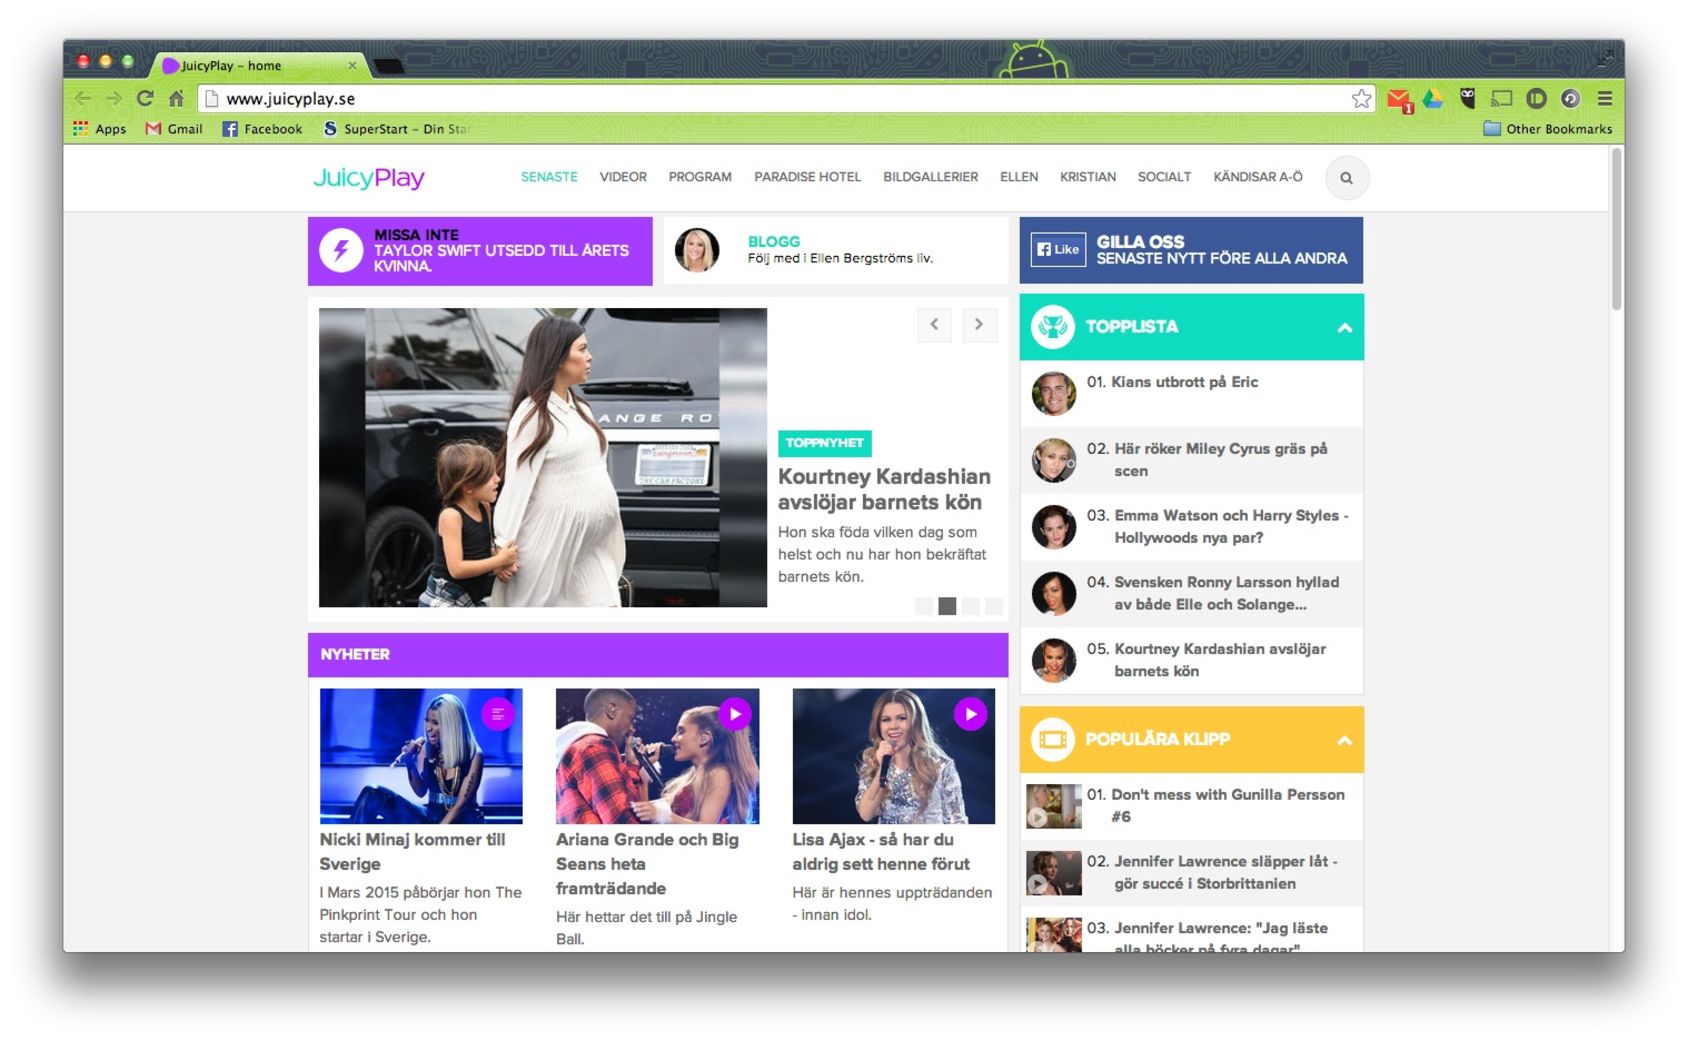The width and height of the screenshot is (1688, 1040).
Task: Select the third carousel indicator square
Action: click(970, 606)
